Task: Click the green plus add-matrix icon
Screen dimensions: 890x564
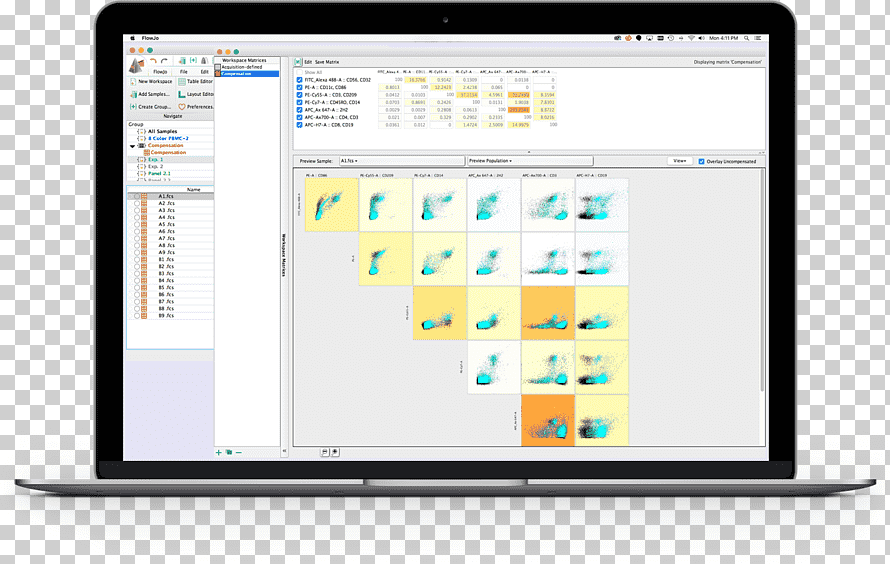Action: click(219, 452)
